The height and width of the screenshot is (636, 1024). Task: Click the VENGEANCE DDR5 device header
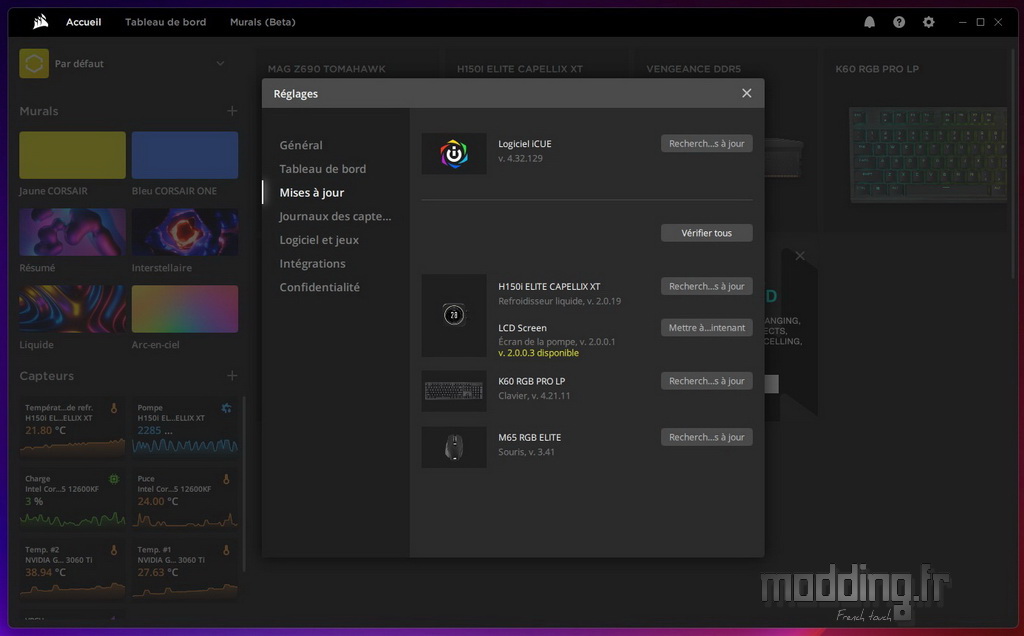pos(694,69)
